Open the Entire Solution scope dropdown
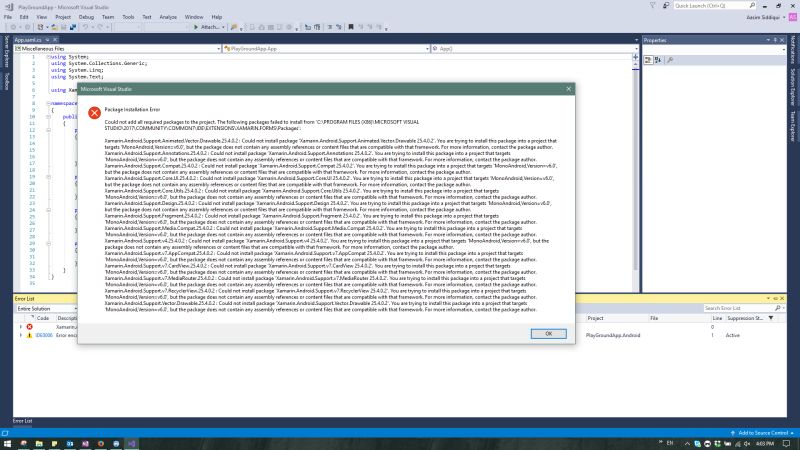Screen dimensions: 800x450 pos(47,309)
